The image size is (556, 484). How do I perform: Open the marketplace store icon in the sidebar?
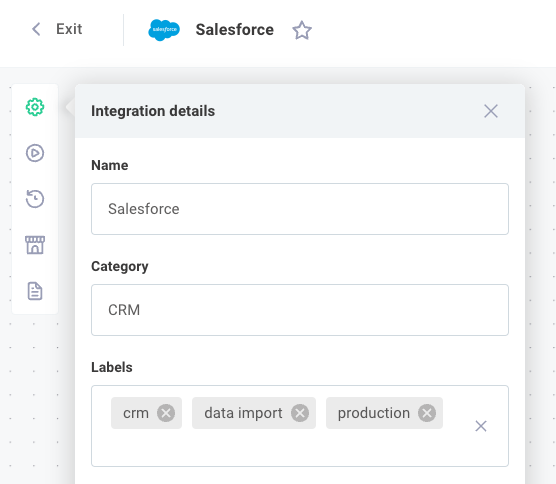tap(35, 245)
